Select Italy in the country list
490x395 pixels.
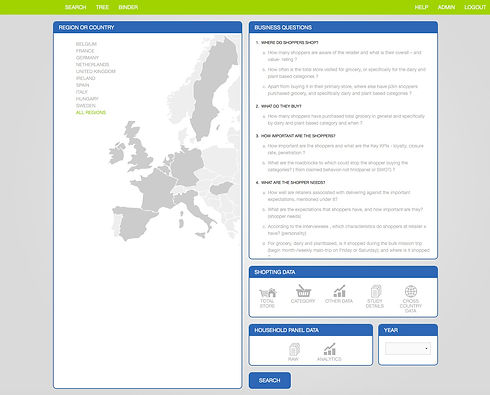coord(81,92)
